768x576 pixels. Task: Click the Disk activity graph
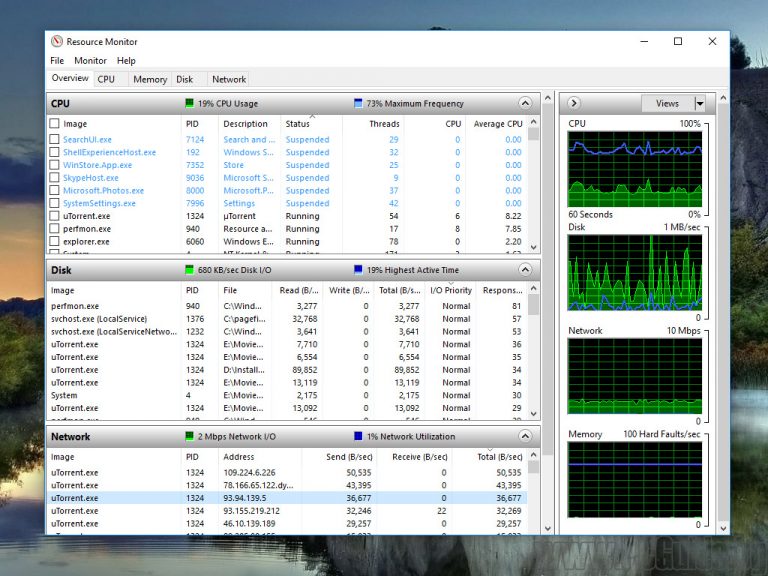click(x=635, y=272)
